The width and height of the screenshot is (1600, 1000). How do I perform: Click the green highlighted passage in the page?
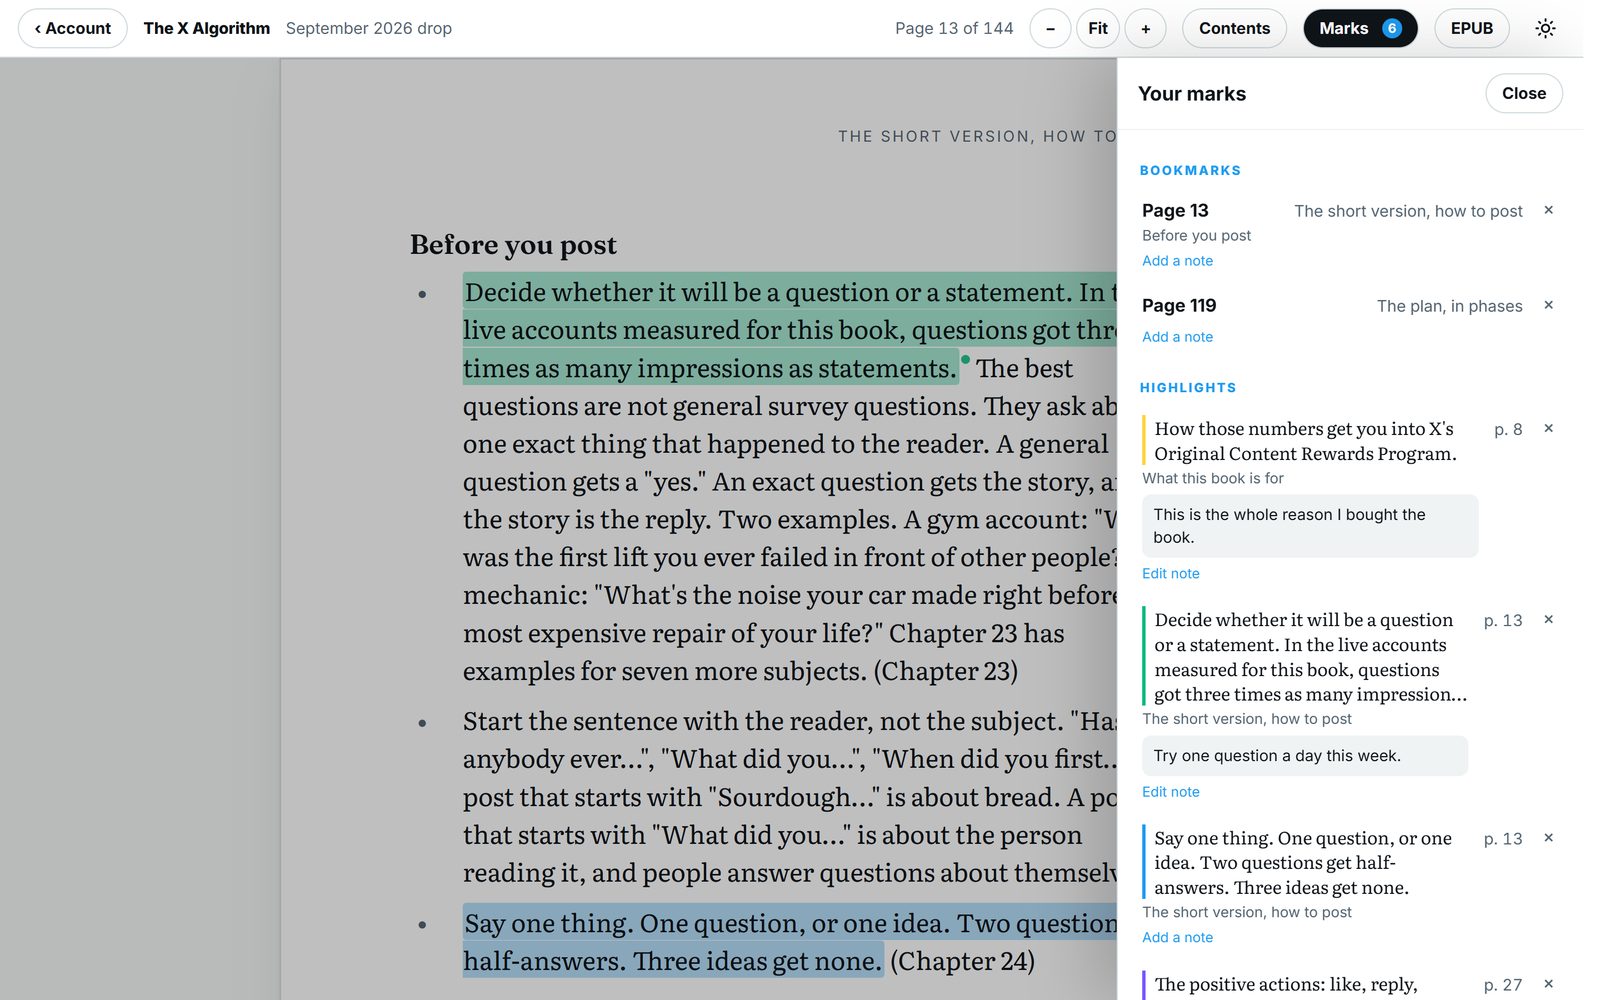[x=789, y=330]
